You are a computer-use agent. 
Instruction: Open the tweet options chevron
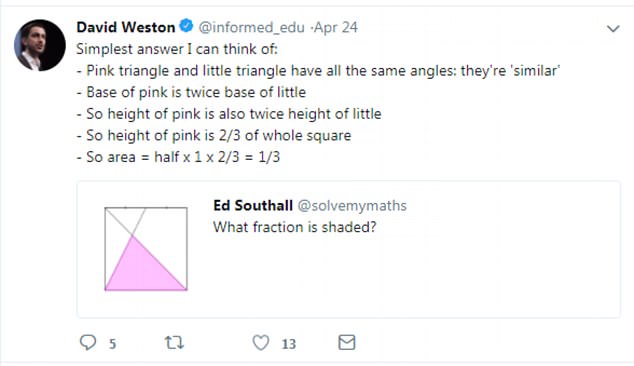pos(613,29)
